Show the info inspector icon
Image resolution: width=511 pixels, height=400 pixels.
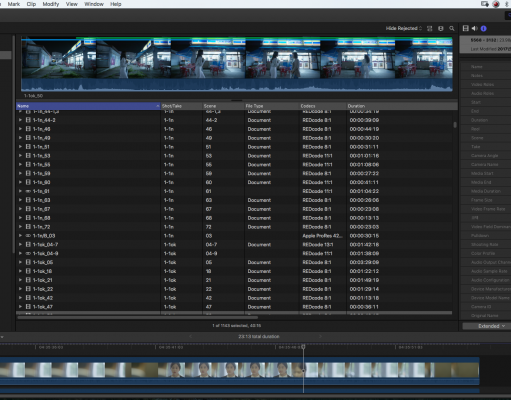(484, 28)
